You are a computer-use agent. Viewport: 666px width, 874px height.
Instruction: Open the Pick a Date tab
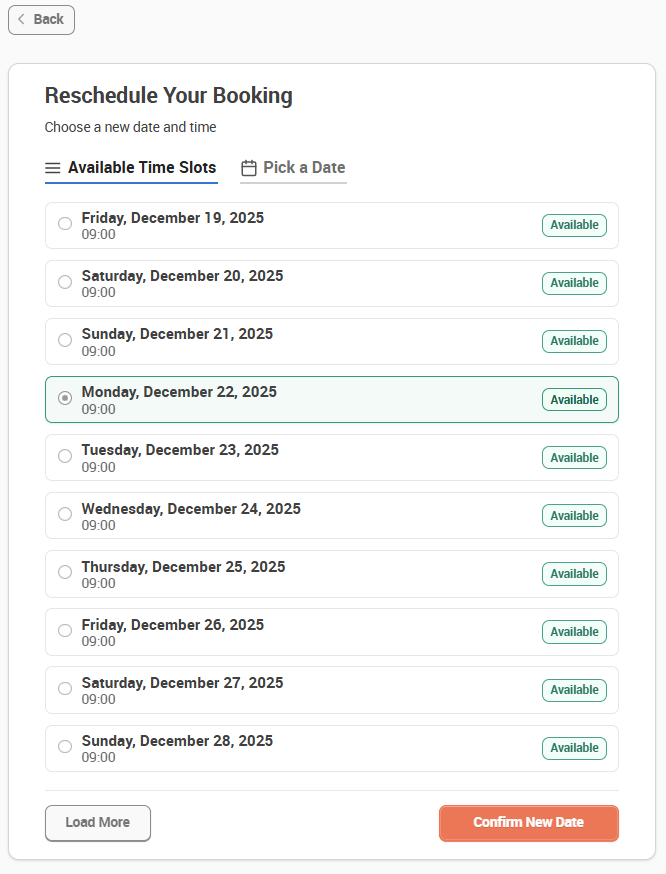[x=293, y=168]
